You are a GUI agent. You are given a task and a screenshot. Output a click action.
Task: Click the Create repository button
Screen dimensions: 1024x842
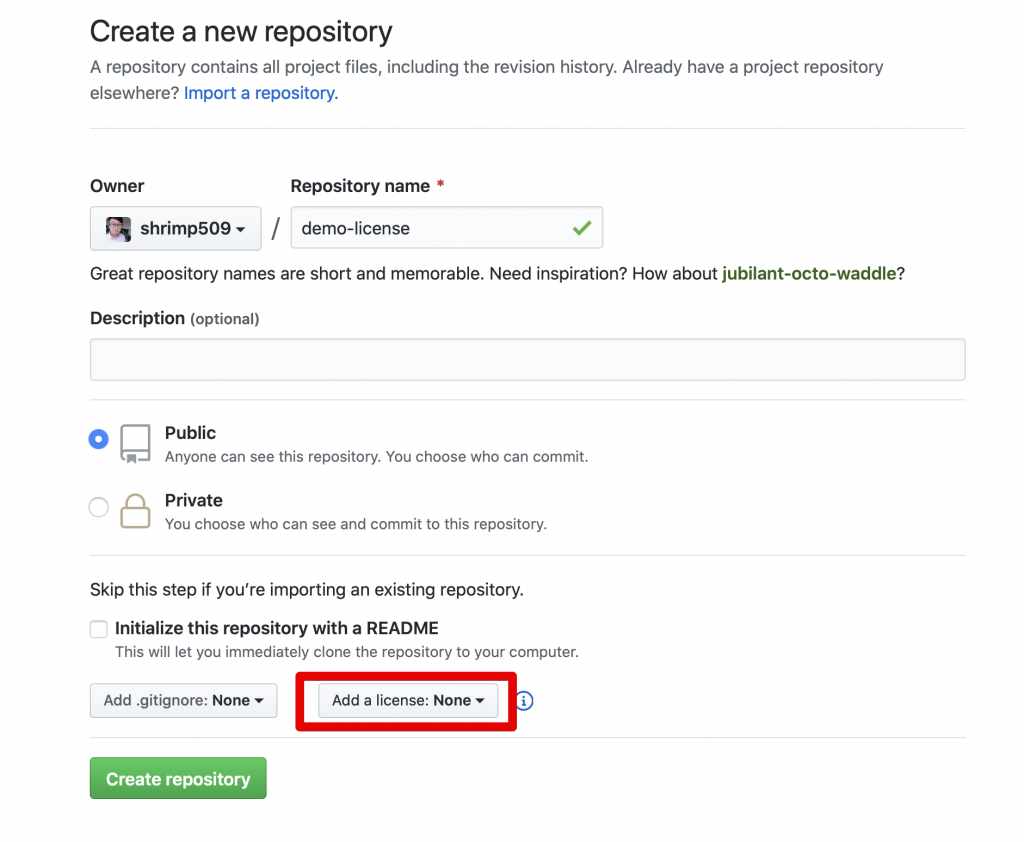178,778
